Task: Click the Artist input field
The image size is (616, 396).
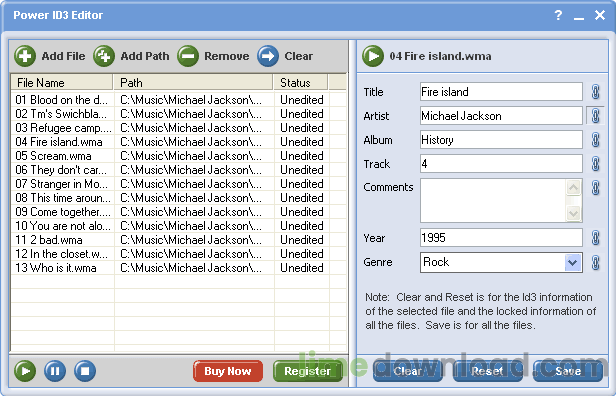Action: pos(501,116)
